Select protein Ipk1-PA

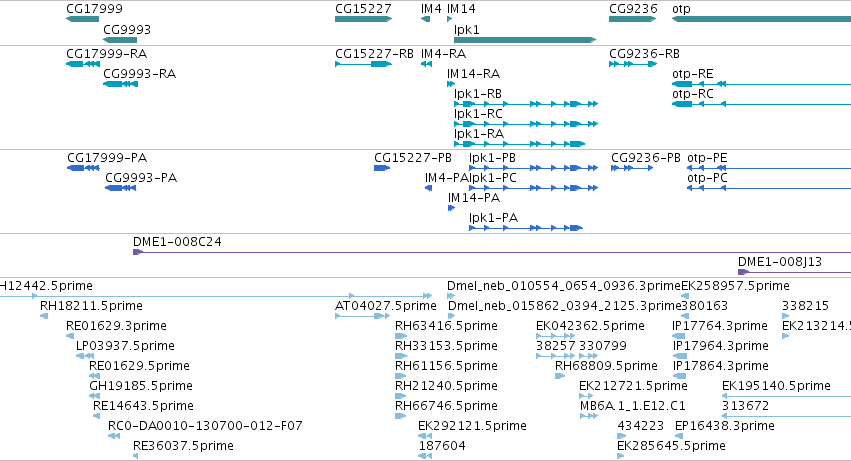pyautogui.click(x=526, y=228)
